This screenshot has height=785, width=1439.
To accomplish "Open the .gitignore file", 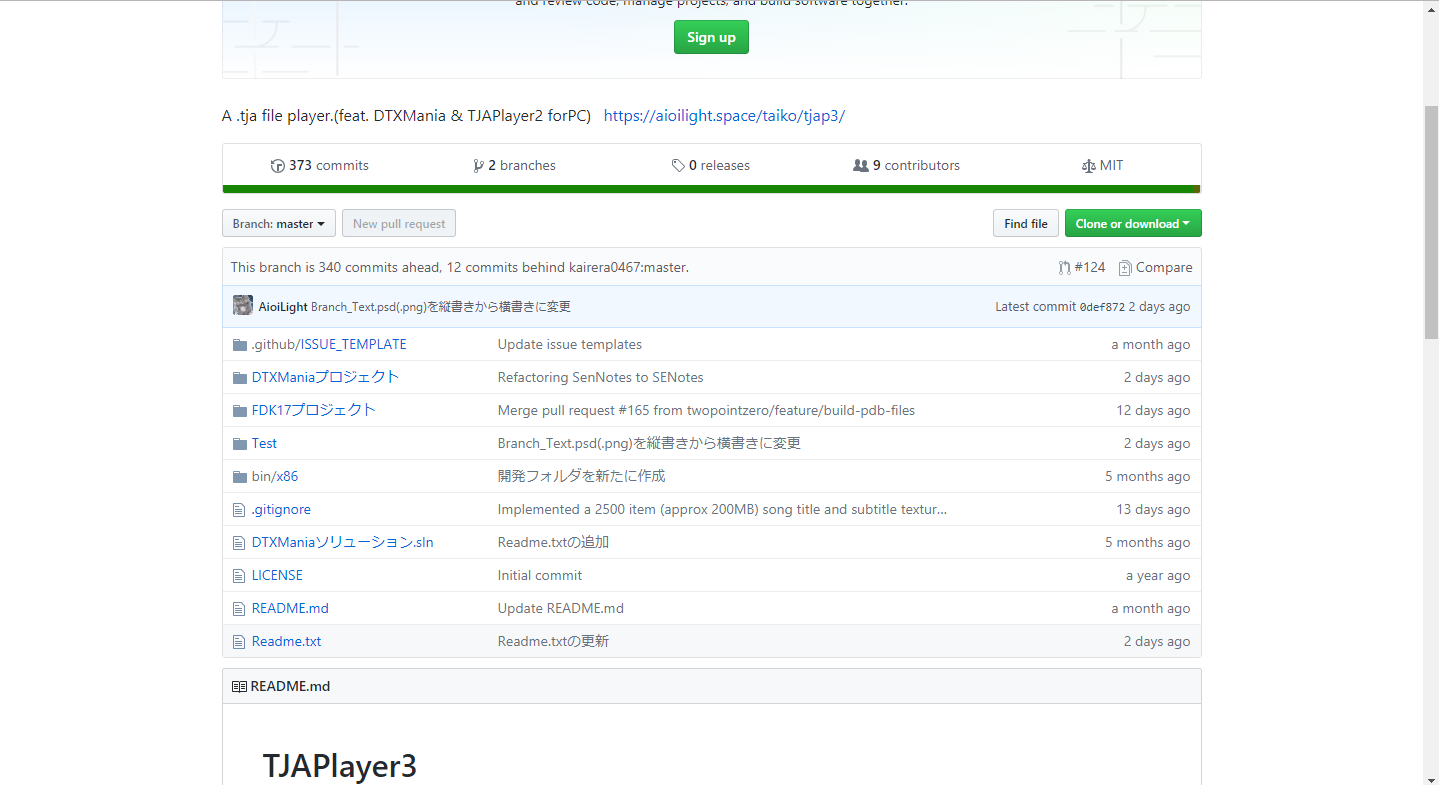I will pyautogui.click(x=281, y=509).
